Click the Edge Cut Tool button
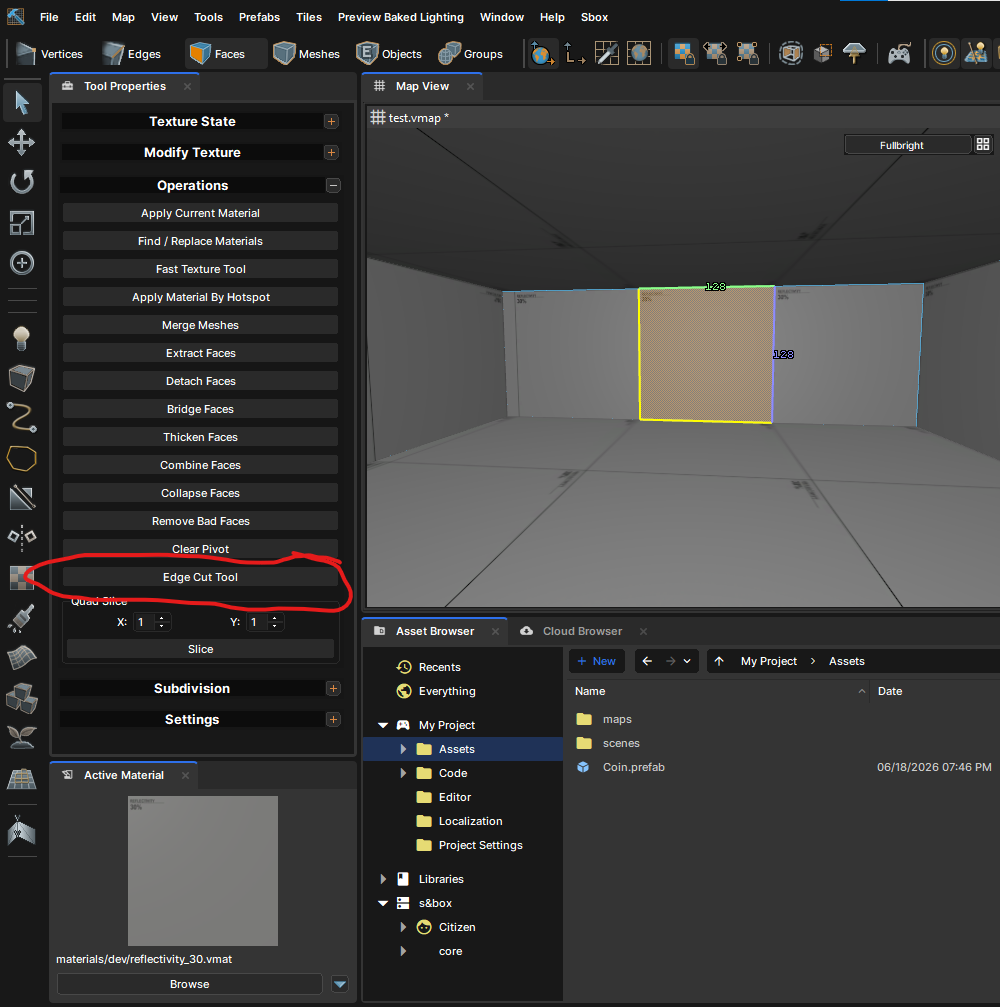This screenshot has width=1000, height=1007. 200,577
